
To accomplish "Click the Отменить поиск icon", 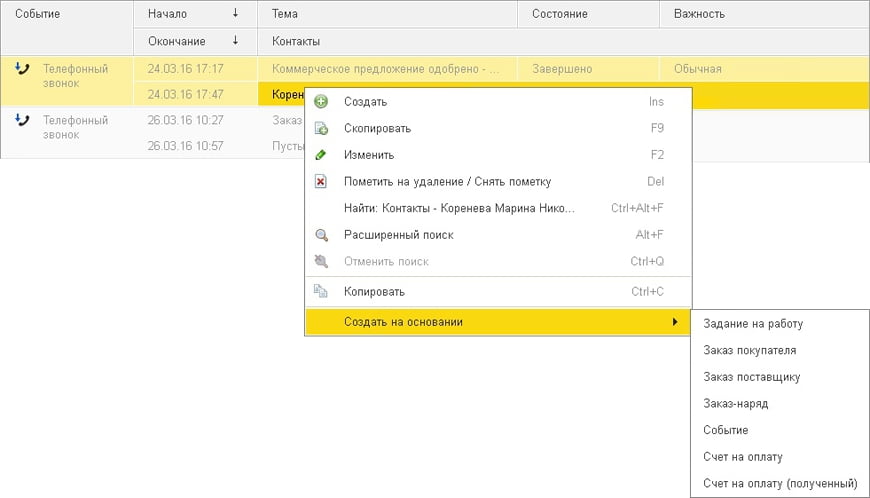I will [321, 261].
